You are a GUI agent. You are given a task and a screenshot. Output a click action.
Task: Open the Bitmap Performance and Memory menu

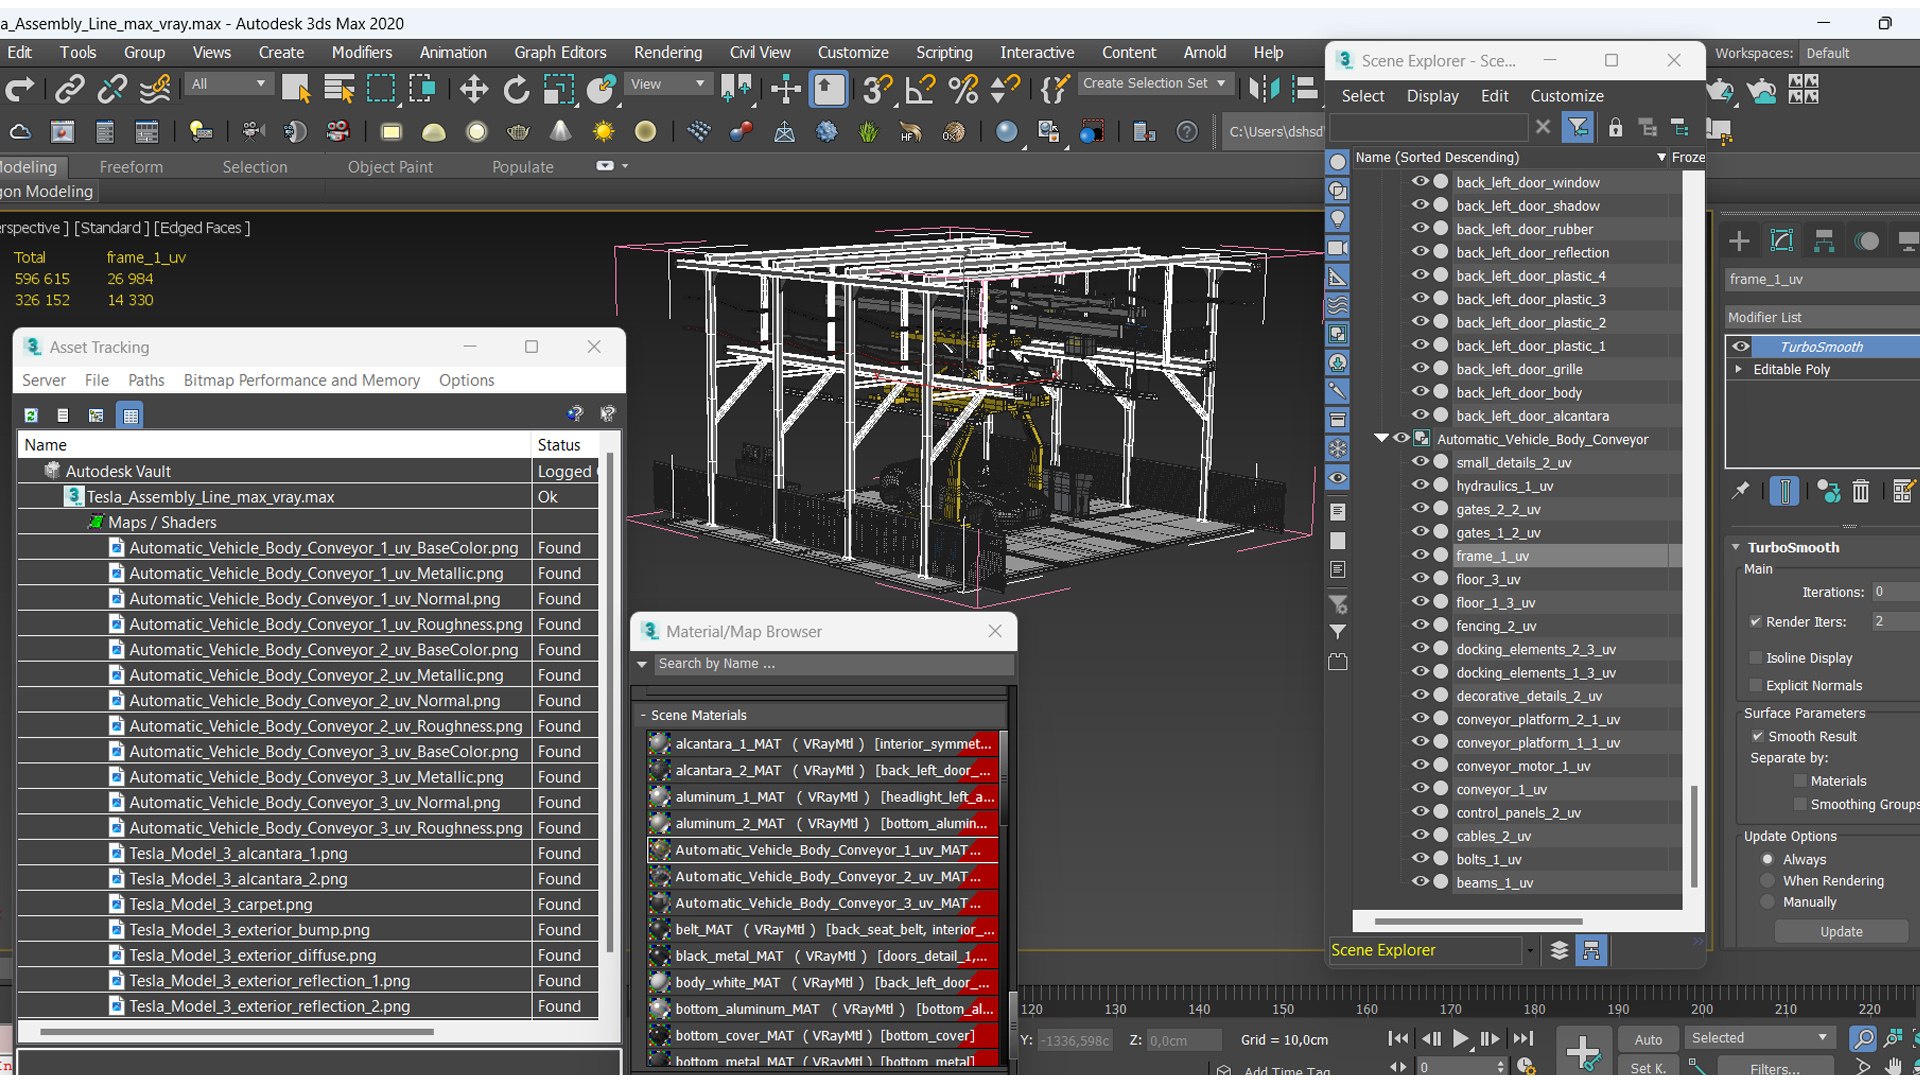tap(301, 380)
